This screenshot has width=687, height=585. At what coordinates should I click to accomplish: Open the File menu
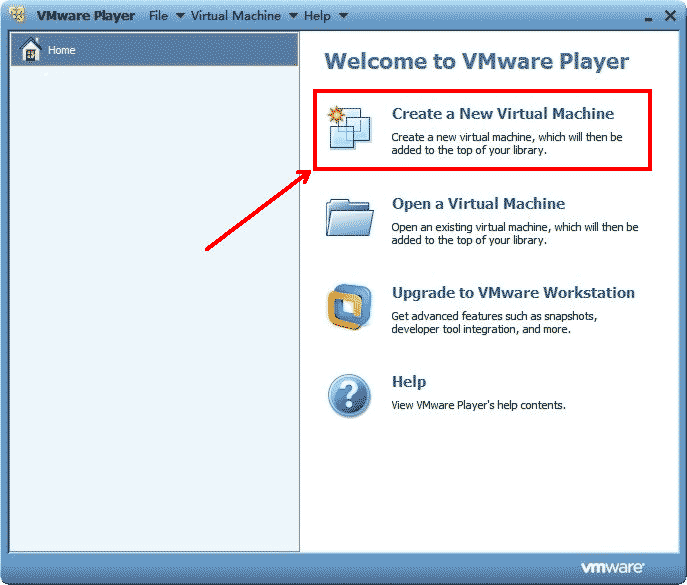click(x=158, y=16)
